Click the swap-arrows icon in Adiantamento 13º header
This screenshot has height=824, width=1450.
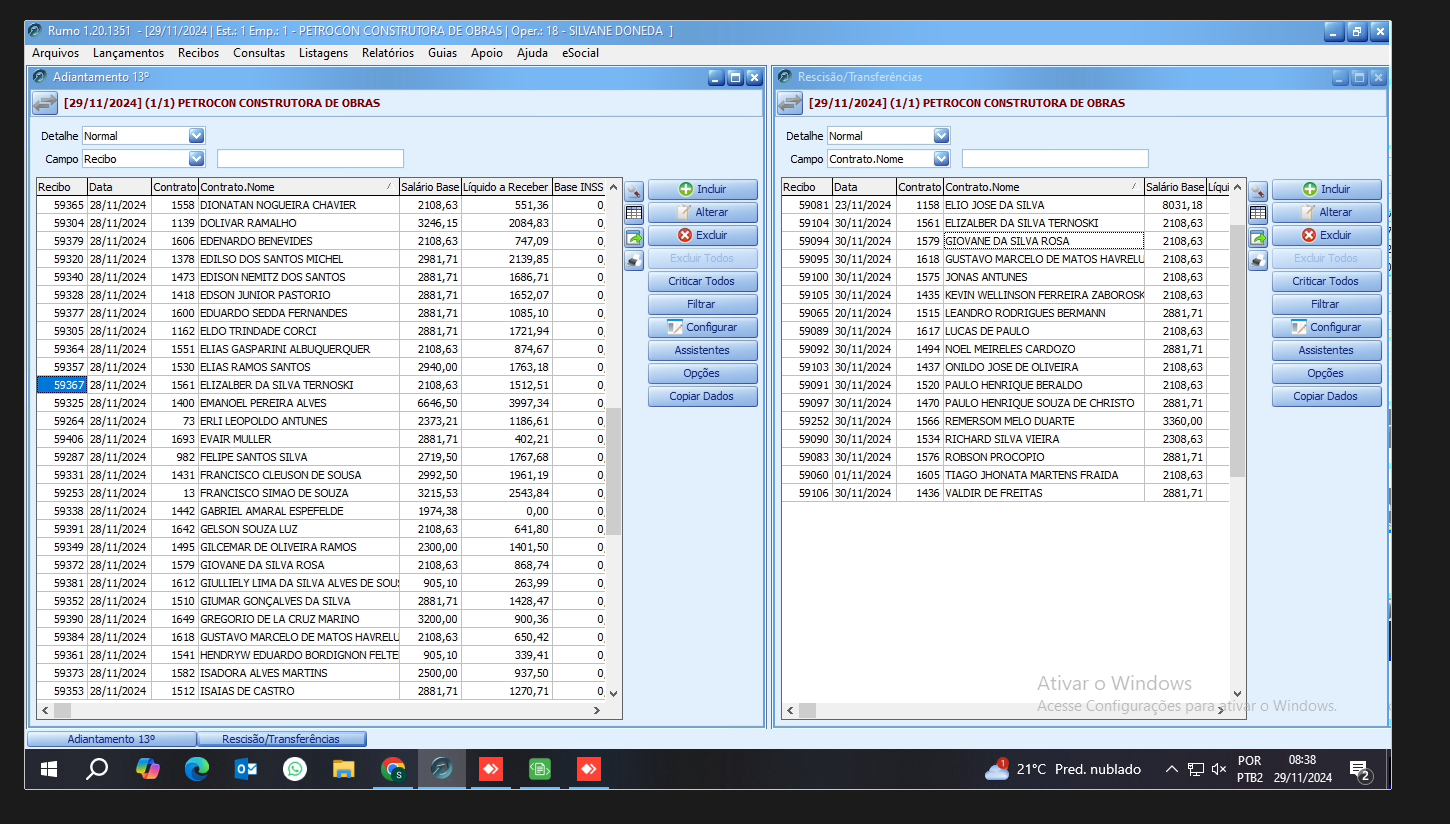45,102
